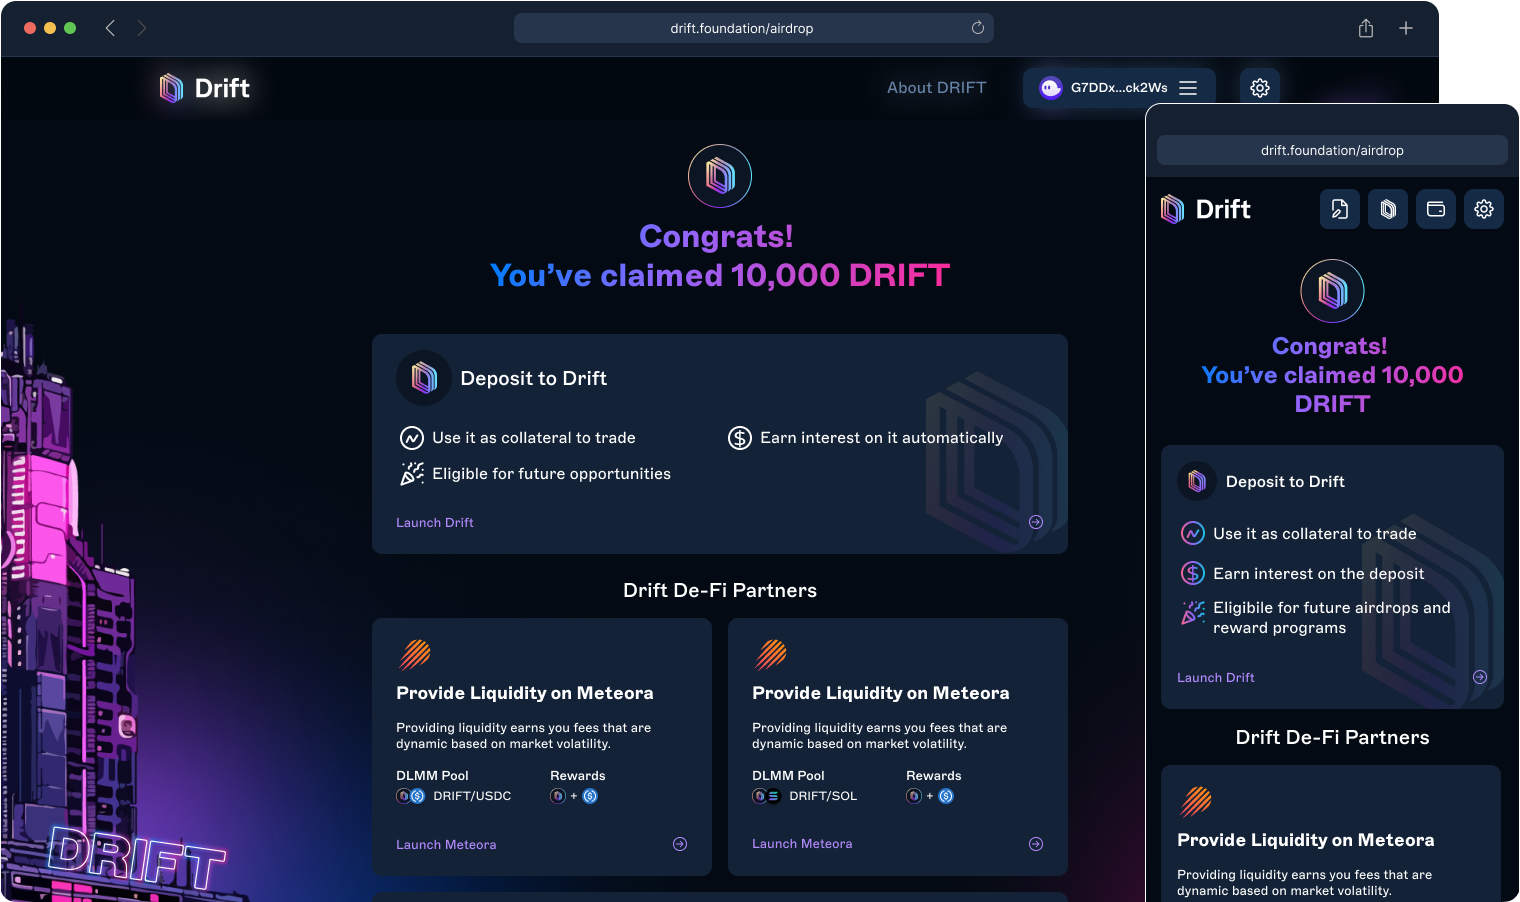Click arrow icon on the DRIFT/SOL card
The width and height of the screenshot is (1520, 902).
1036,844
